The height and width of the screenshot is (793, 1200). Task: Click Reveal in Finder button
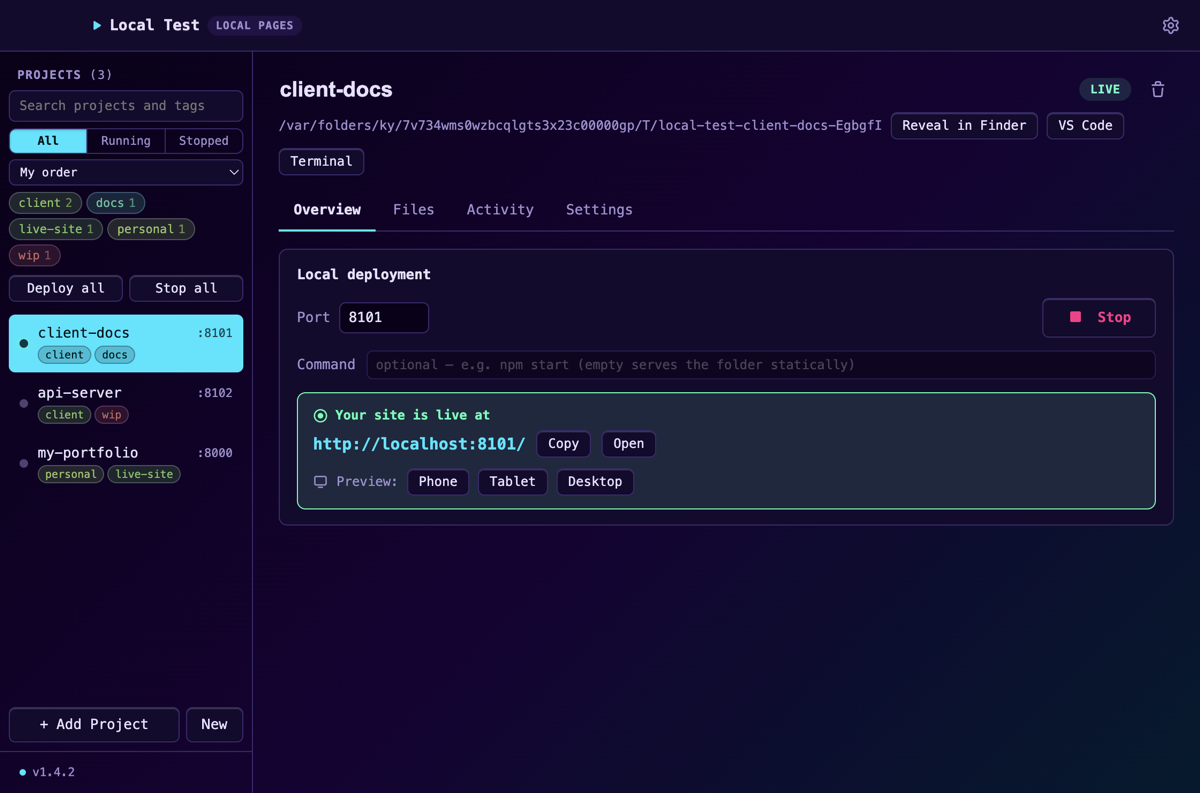point(964,126)
